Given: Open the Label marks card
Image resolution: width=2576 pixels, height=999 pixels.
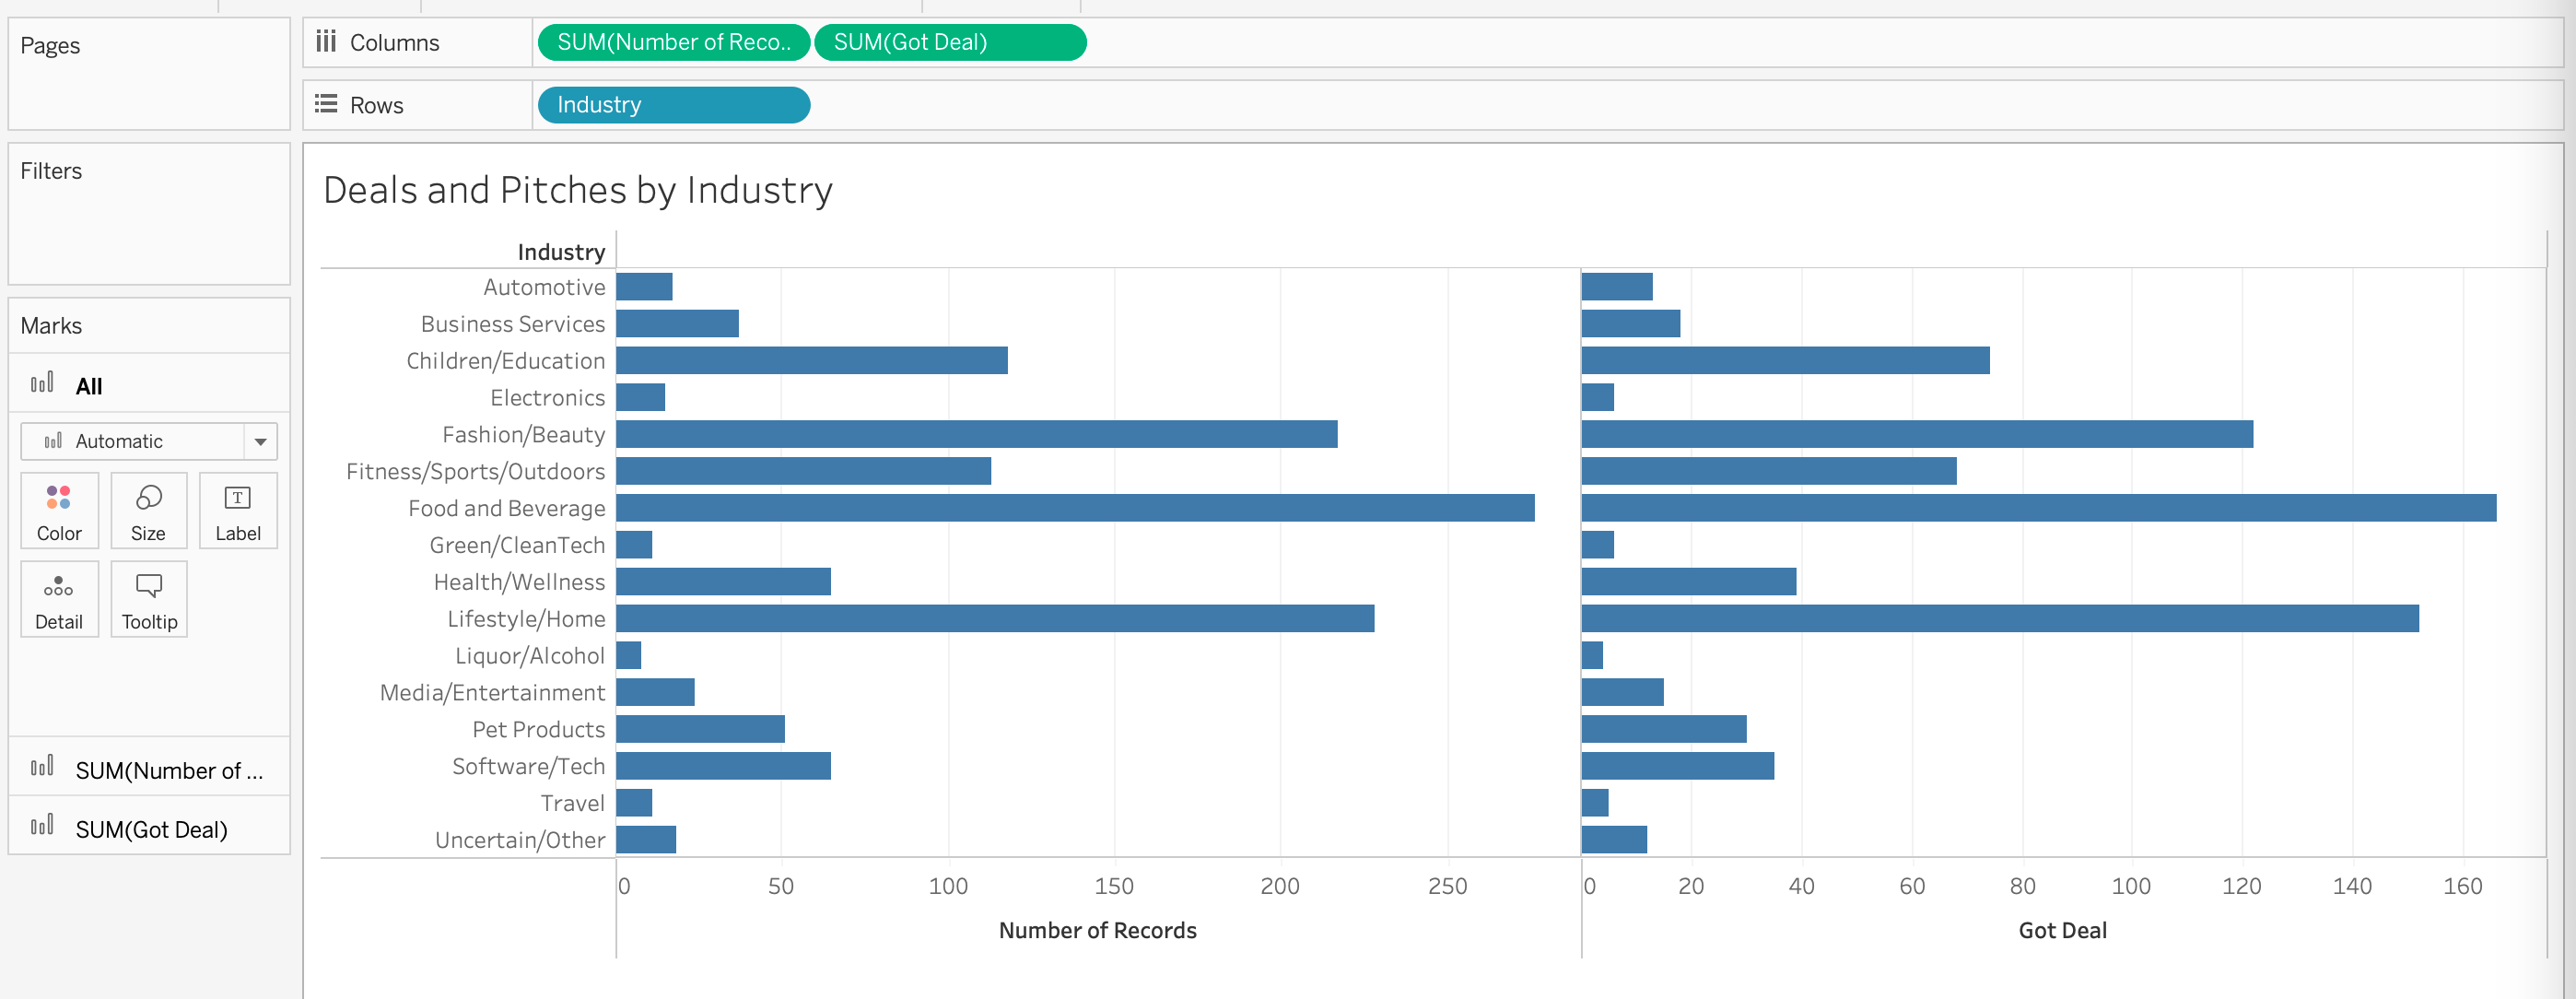Looking at the screenshot, I should coord(237,511).
